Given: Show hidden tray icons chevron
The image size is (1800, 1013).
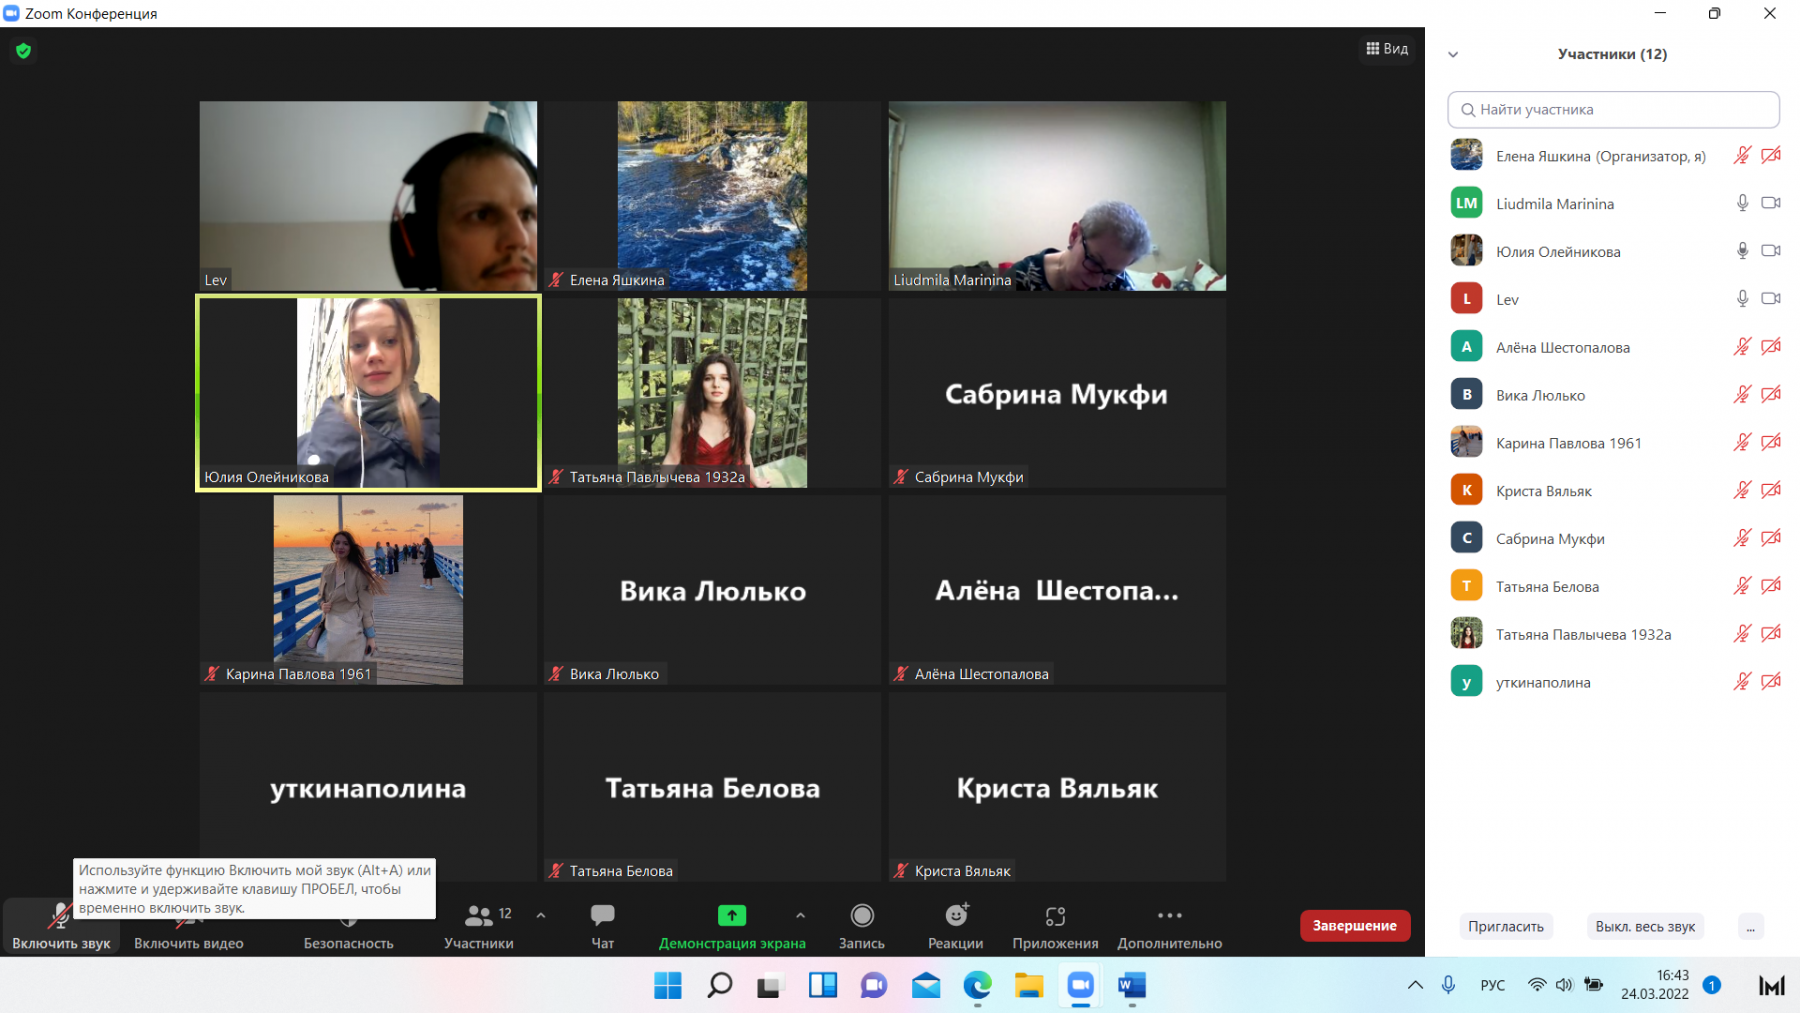Looking at the screenshot, I should coord(1415,985).
